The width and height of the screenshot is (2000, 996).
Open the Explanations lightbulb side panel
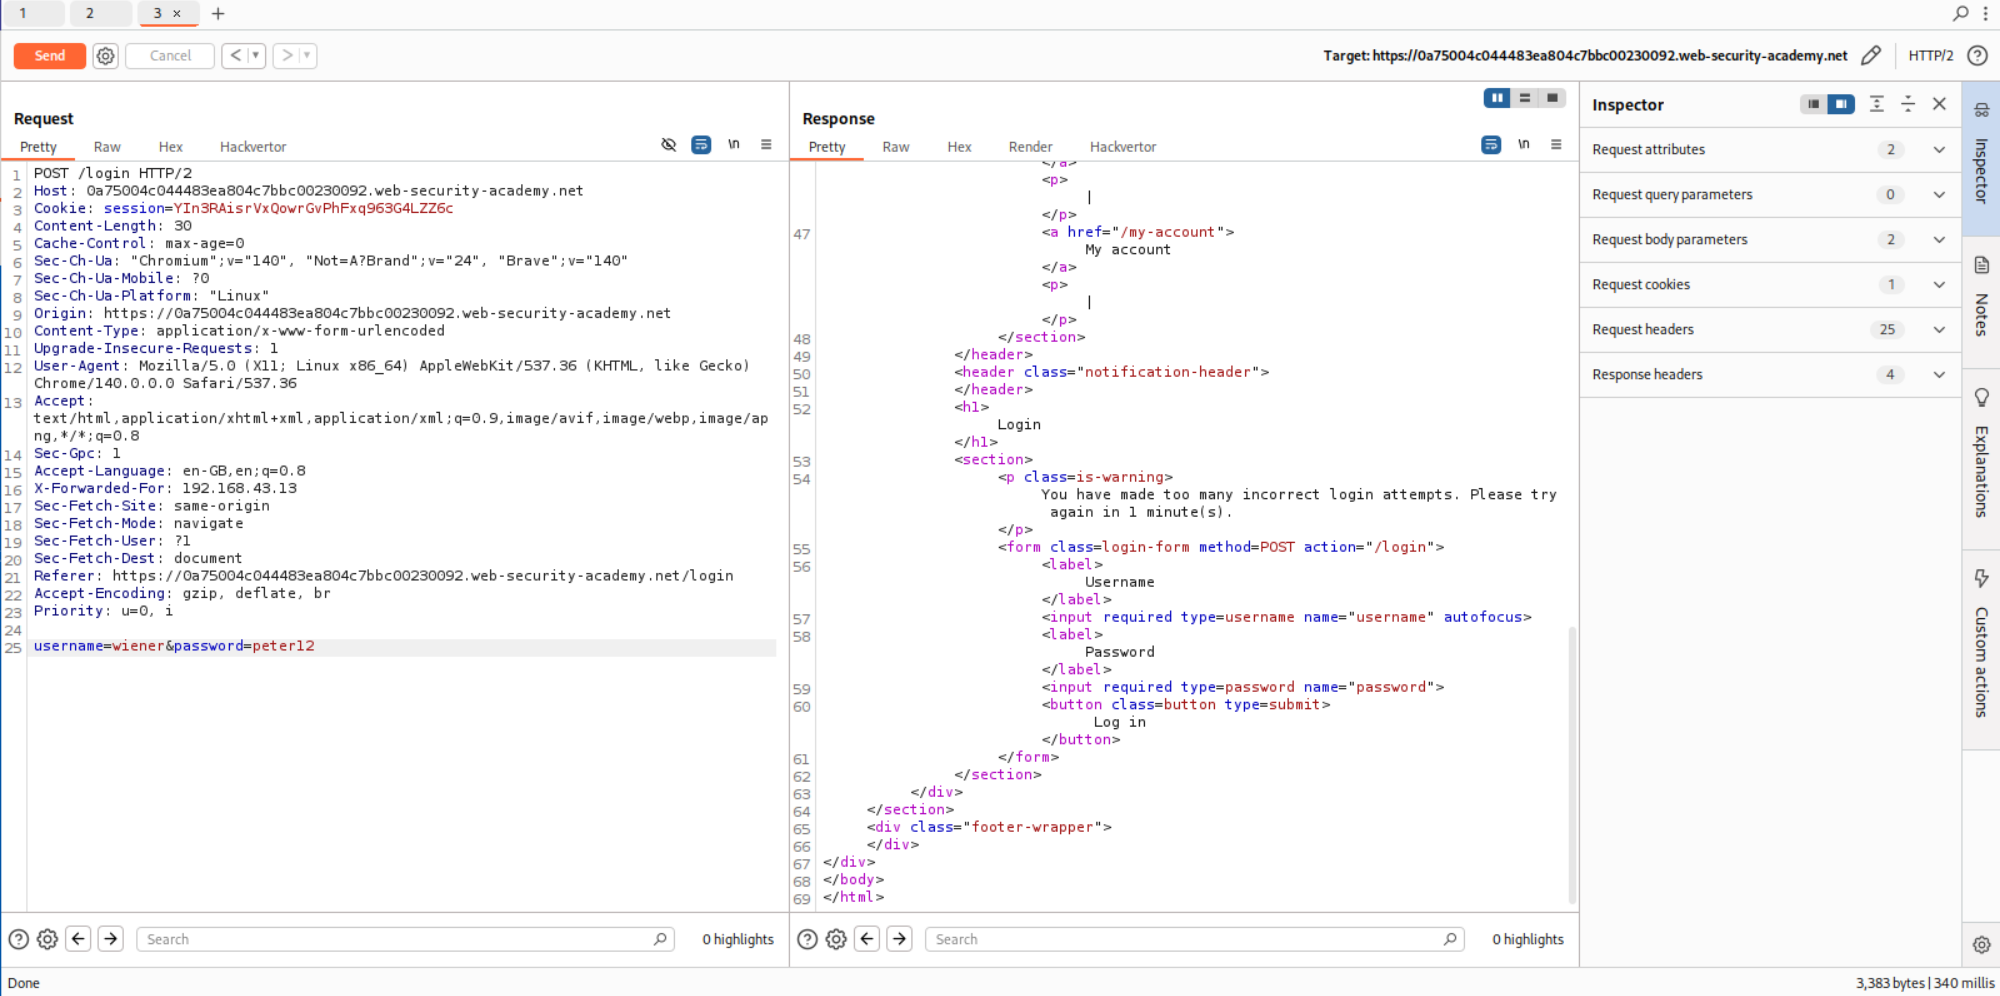coord(1981,398)
